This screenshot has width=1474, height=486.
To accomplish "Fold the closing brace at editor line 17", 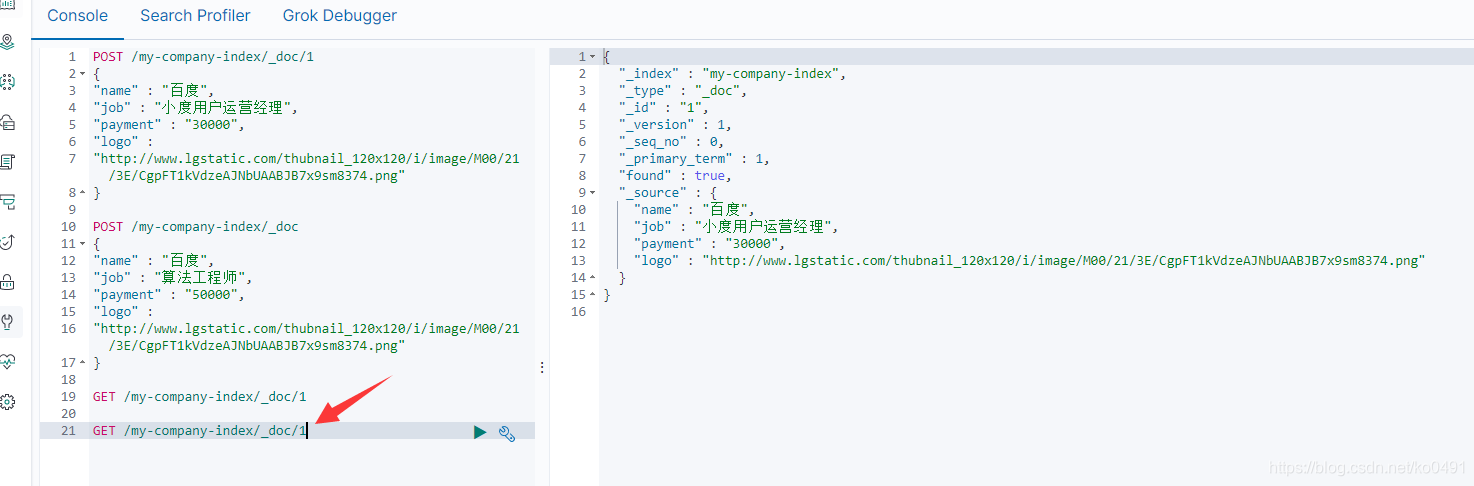I will 82,362.
